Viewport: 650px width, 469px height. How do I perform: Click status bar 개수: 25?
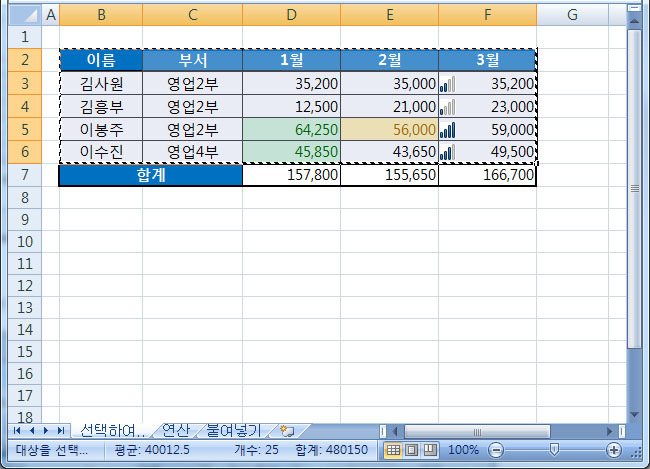tap(256, 450)
